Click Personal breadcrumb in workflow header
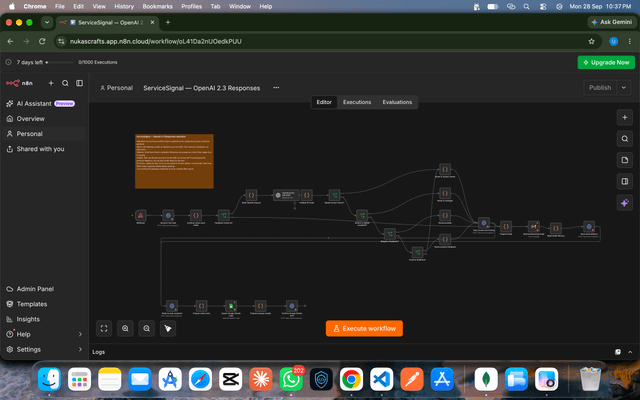This screenshot has height=400, width=640. click(117, 88)
